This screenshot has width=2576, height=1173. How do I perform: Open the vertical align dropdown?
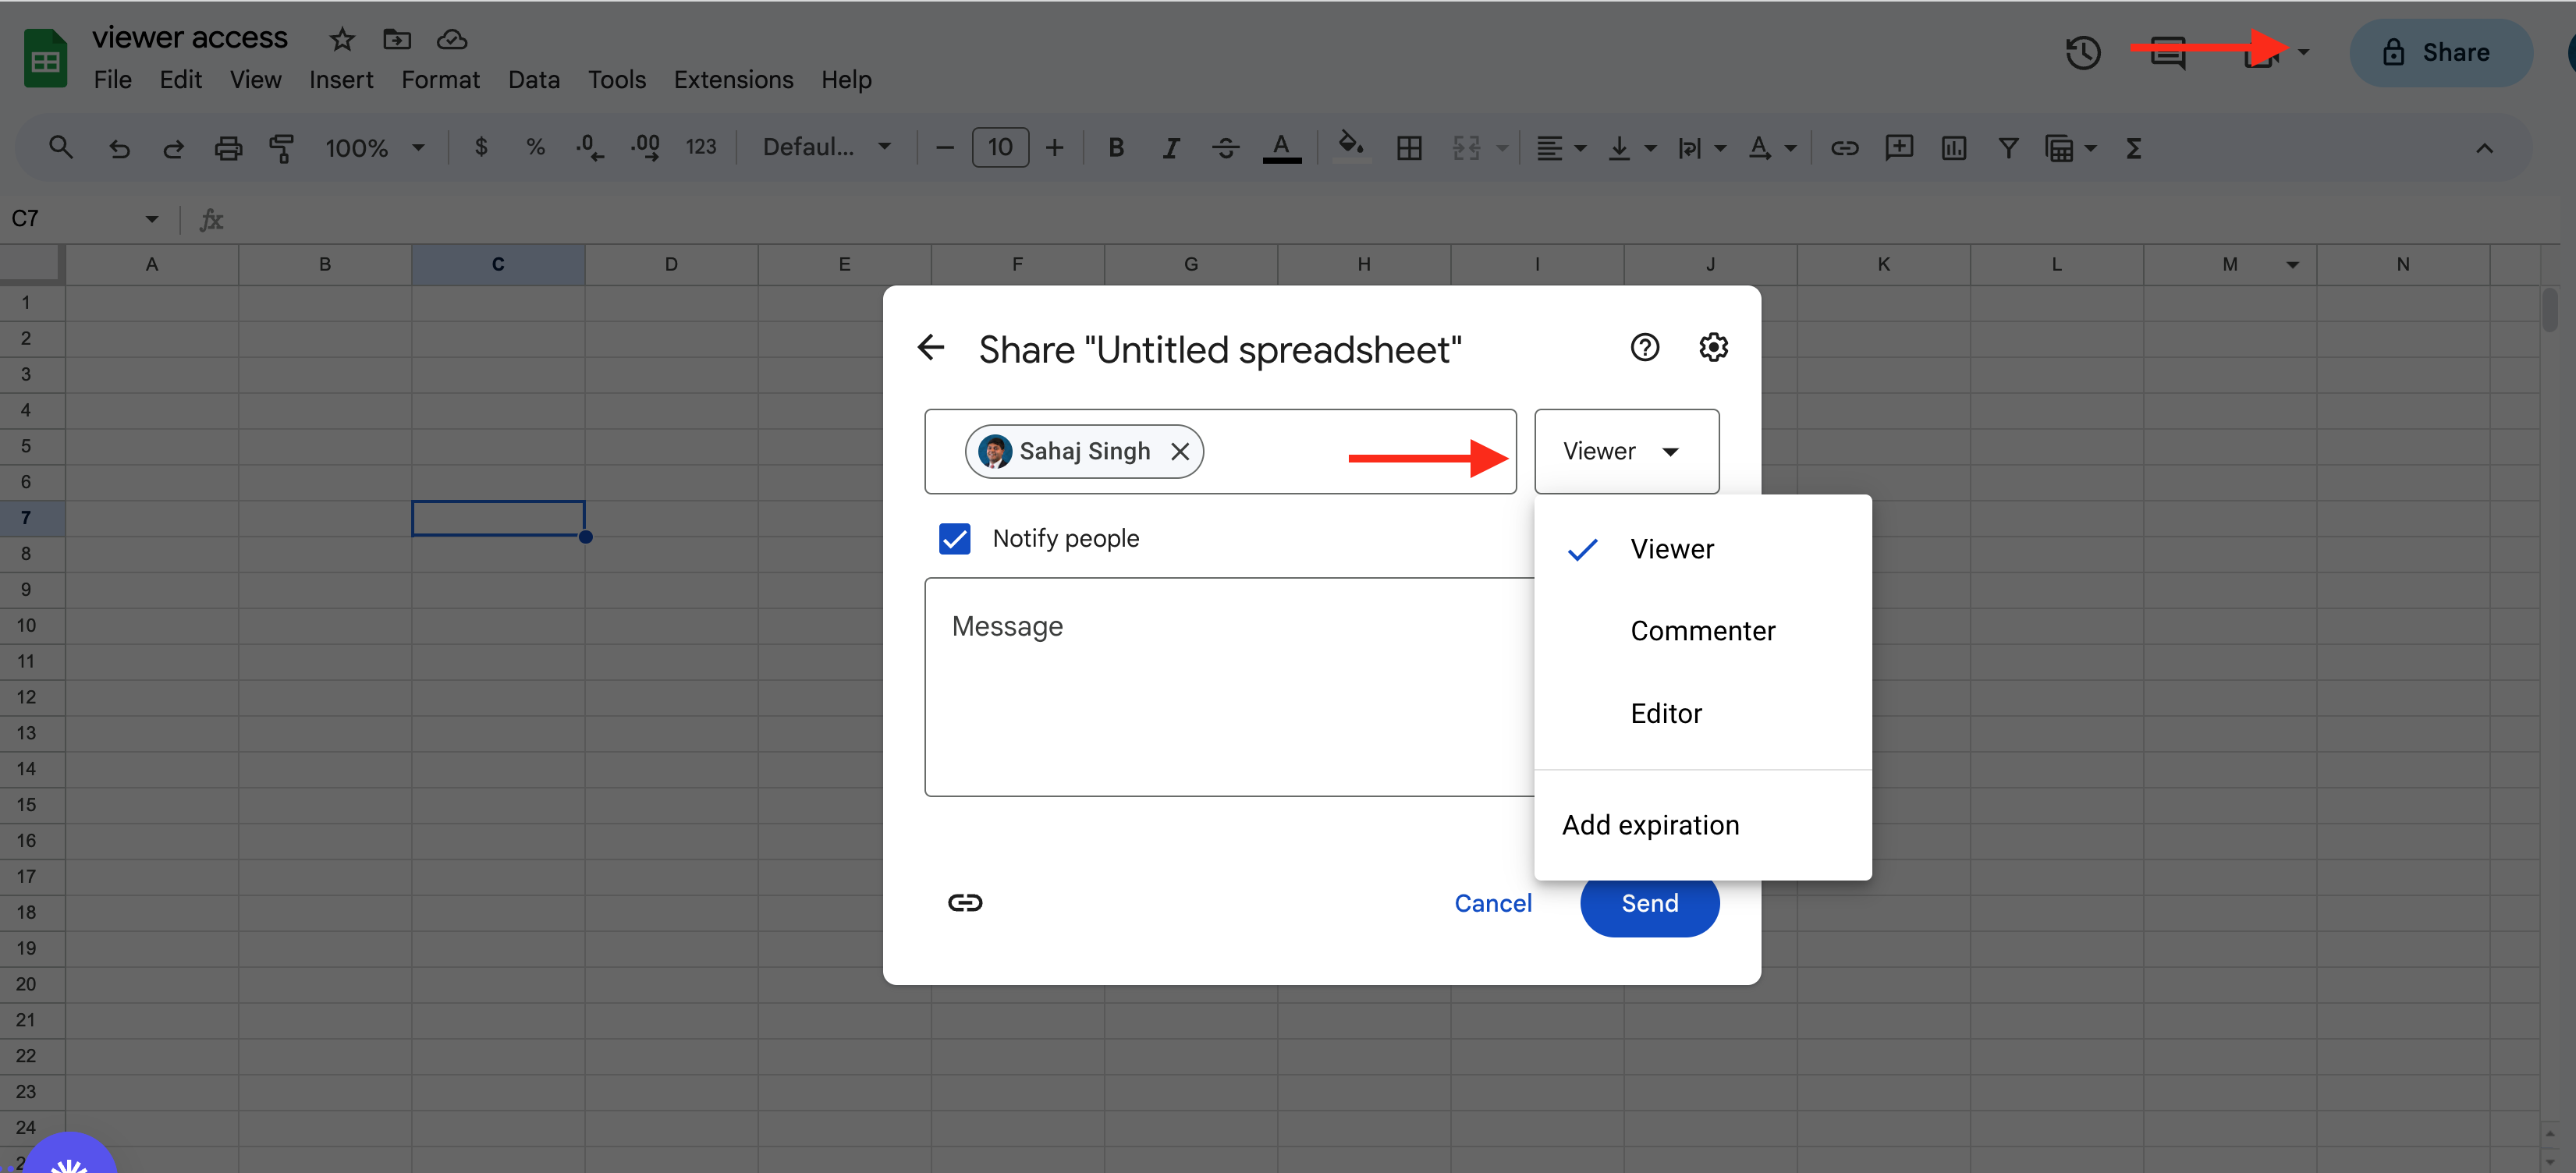(x=1632, y=148)
